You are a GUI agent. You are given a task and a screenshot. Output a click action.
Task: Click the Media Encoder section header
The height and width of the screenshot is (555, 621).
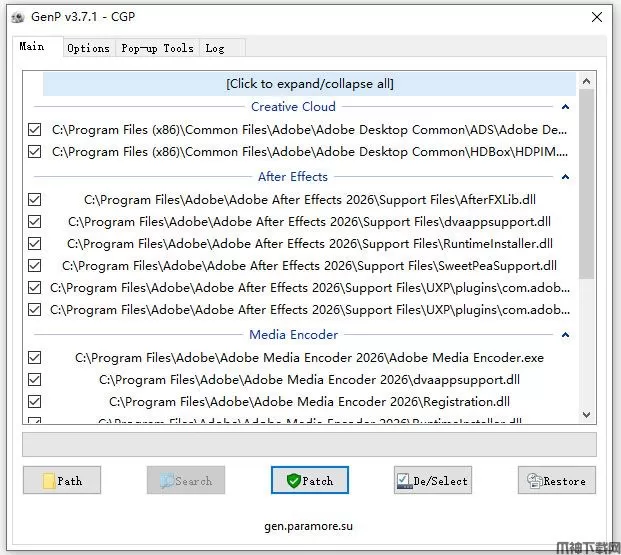293,335
